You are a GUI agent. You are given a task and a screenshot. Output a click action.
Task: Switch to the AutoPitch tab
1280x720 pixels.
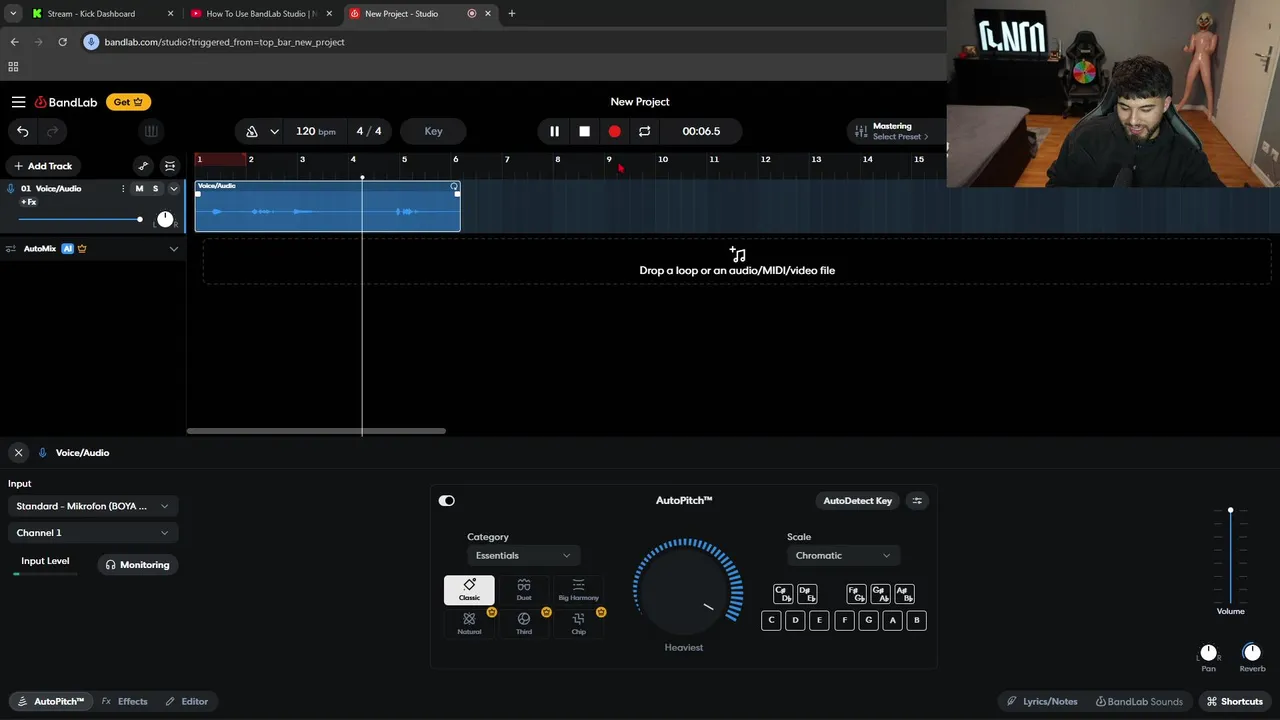(50, 701)
